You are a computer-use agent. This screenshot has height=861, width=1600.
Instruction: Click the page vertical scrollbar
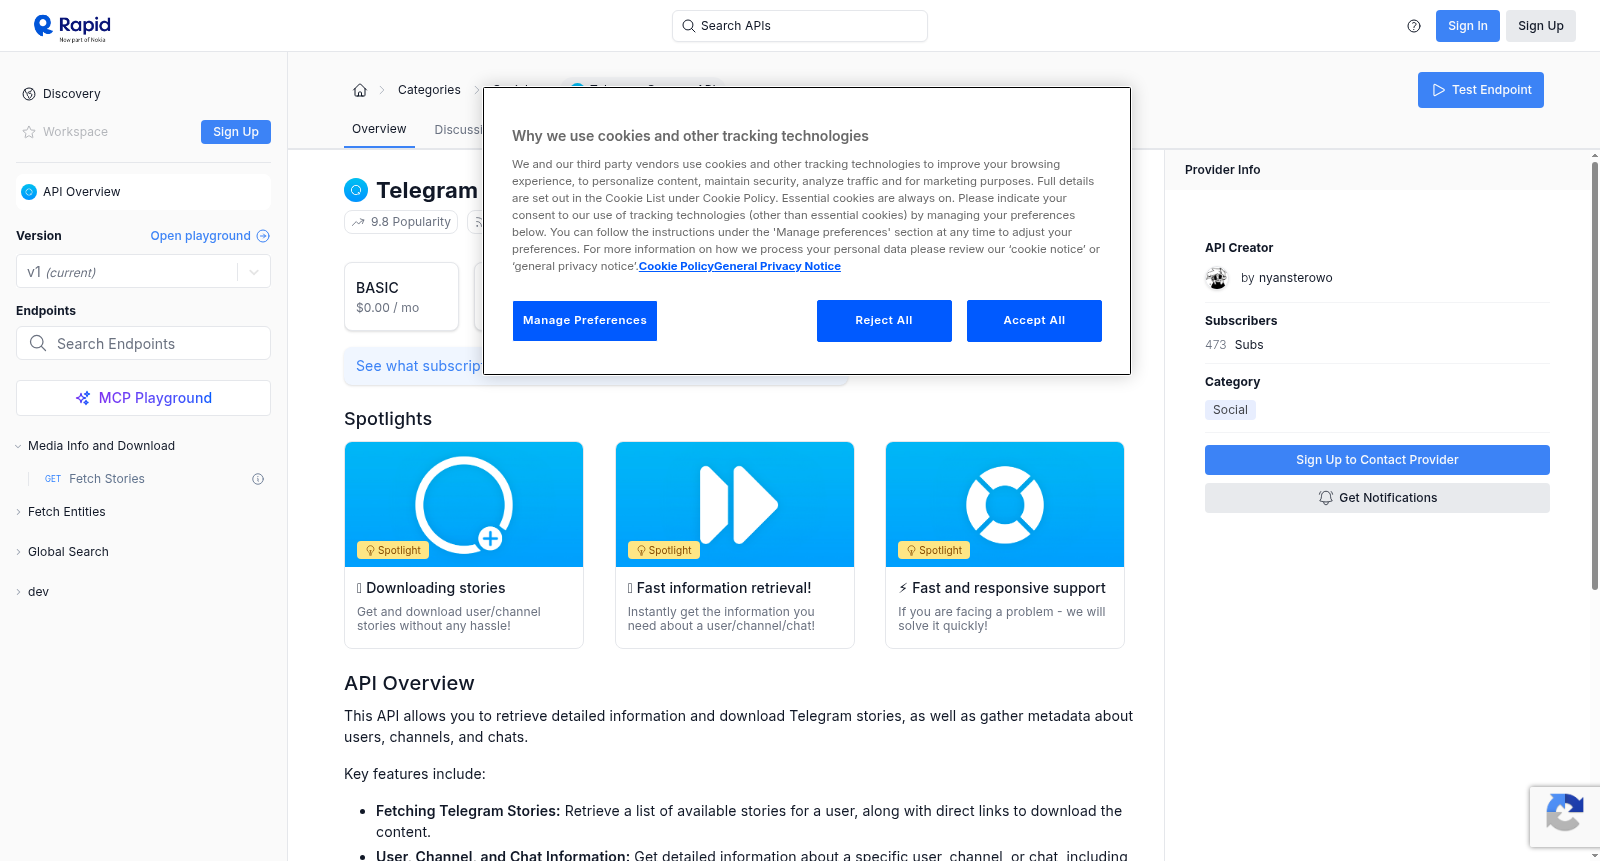pyautogui.click(x=1594, y=375)
